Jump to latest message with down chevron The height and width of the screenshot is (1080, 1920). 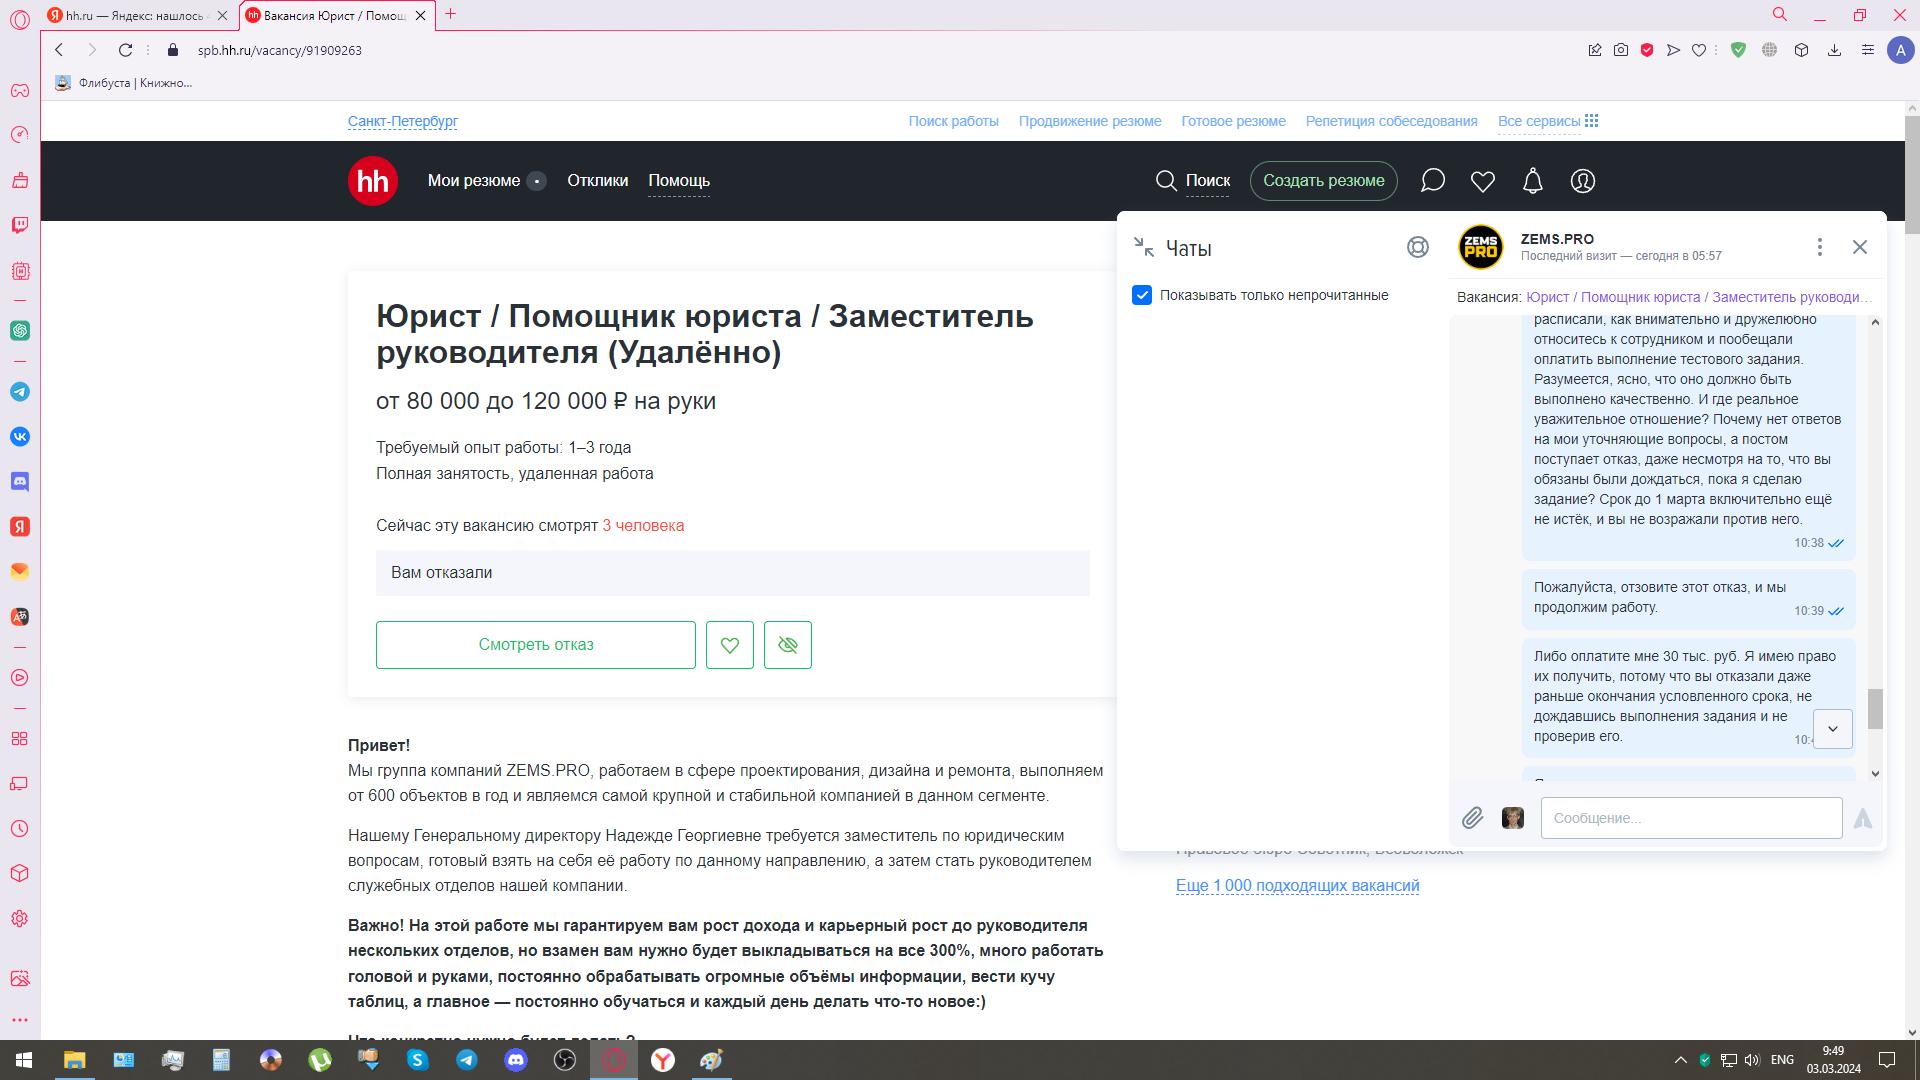pyautogui.click(x=1833, y=729)
